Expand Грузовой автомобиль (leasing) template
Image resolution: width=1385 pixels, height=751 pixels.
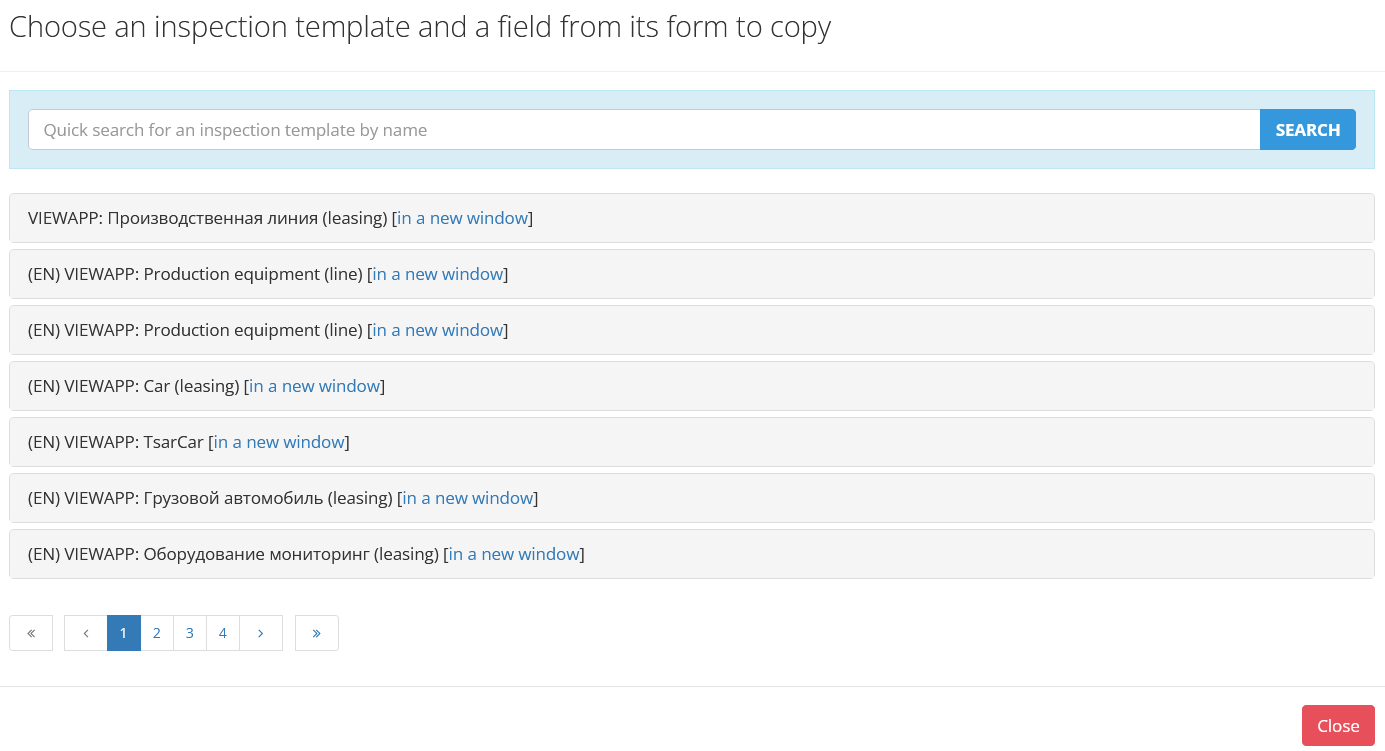(692, 498)
